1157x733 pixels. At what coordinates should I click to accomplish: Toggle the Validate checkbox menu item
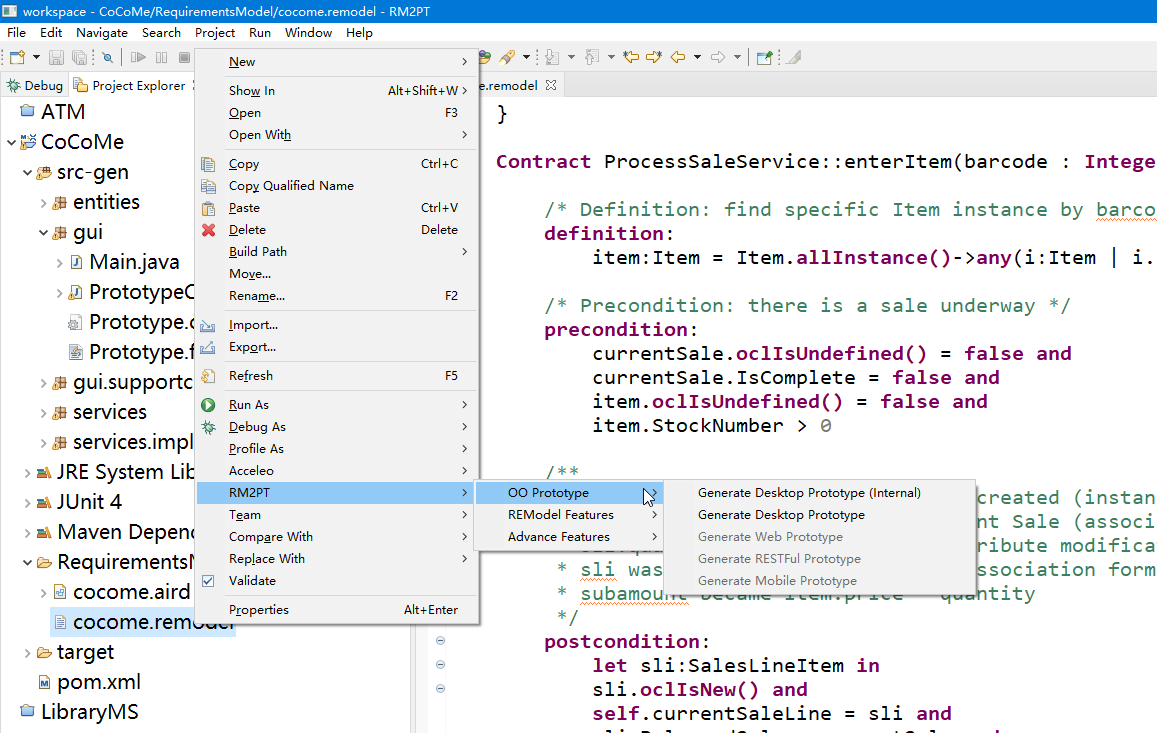tap(338, 581)
